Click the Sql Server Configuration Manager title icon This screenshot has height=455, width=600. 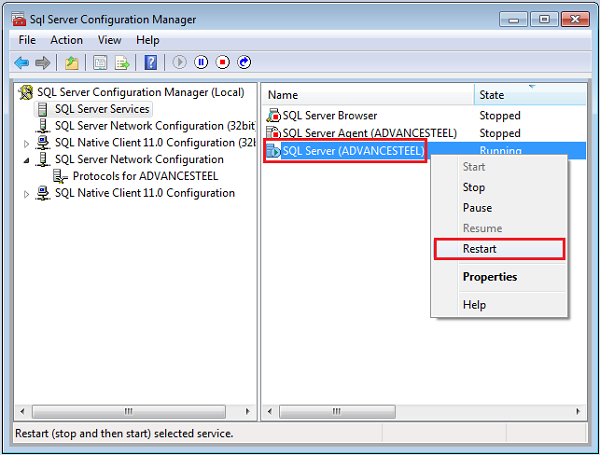point(18,19)
